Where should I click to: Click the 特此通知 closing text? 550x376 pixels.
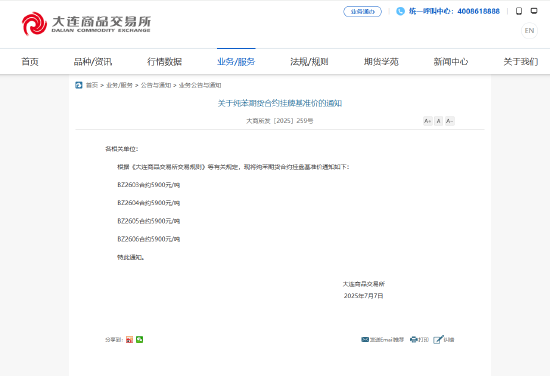tap(130, 257)
